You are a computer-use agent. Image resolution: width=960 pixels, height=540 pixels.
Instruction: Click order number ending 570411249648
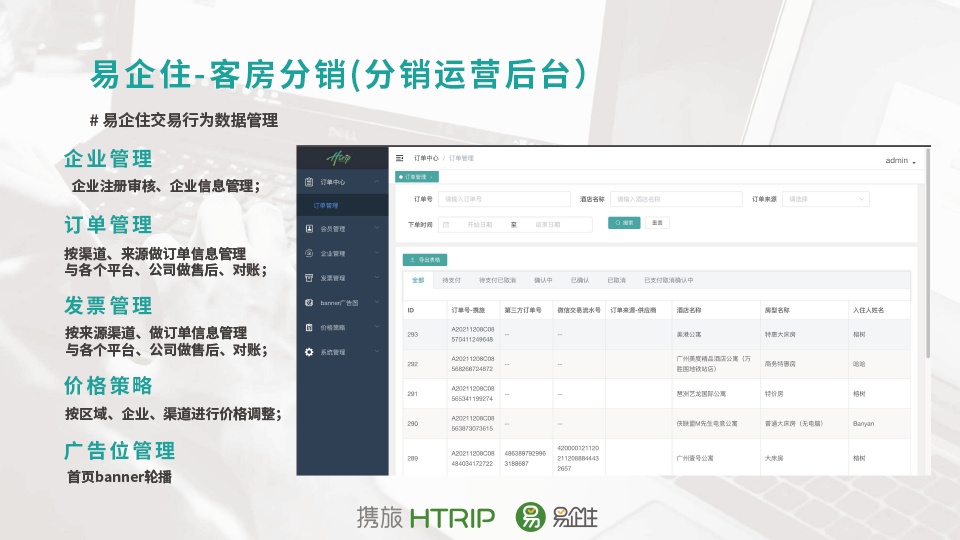pyautogui.click(x=472, y=334)
